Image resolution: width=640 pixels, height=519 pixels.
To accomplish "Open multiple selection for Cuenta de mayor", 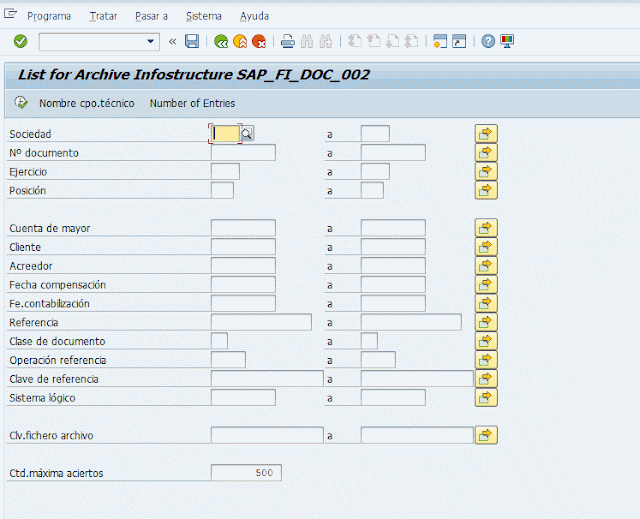I will (486, 228).
